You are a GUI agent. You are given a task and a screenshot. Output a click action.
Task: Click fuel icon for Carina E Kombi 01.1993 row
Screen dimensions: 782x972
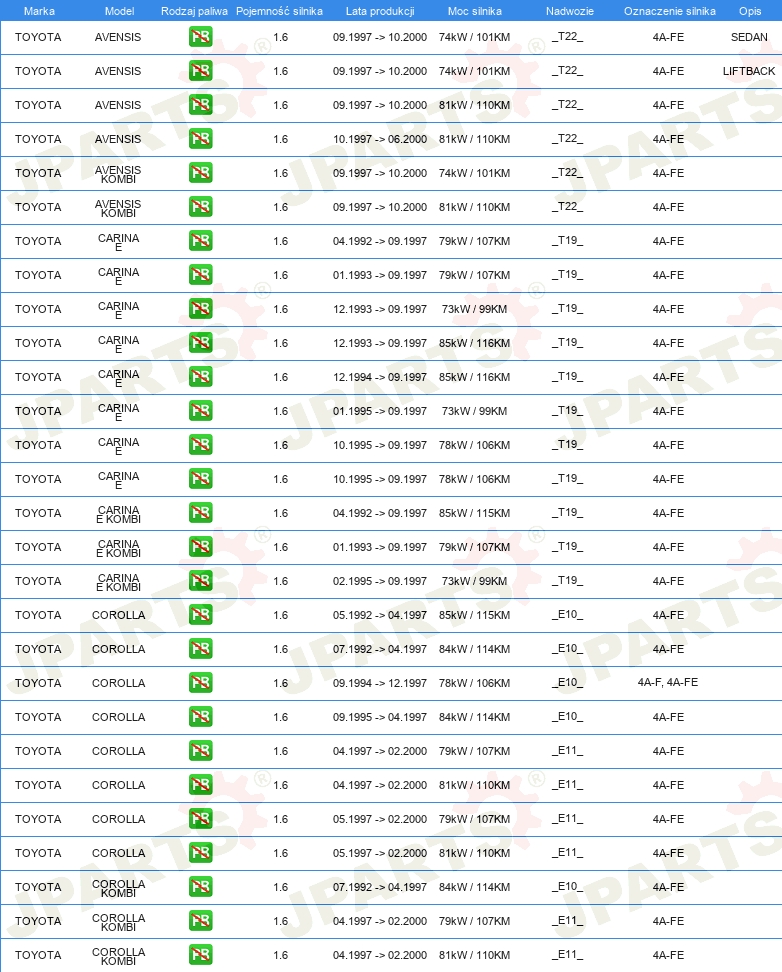(200, 547)
